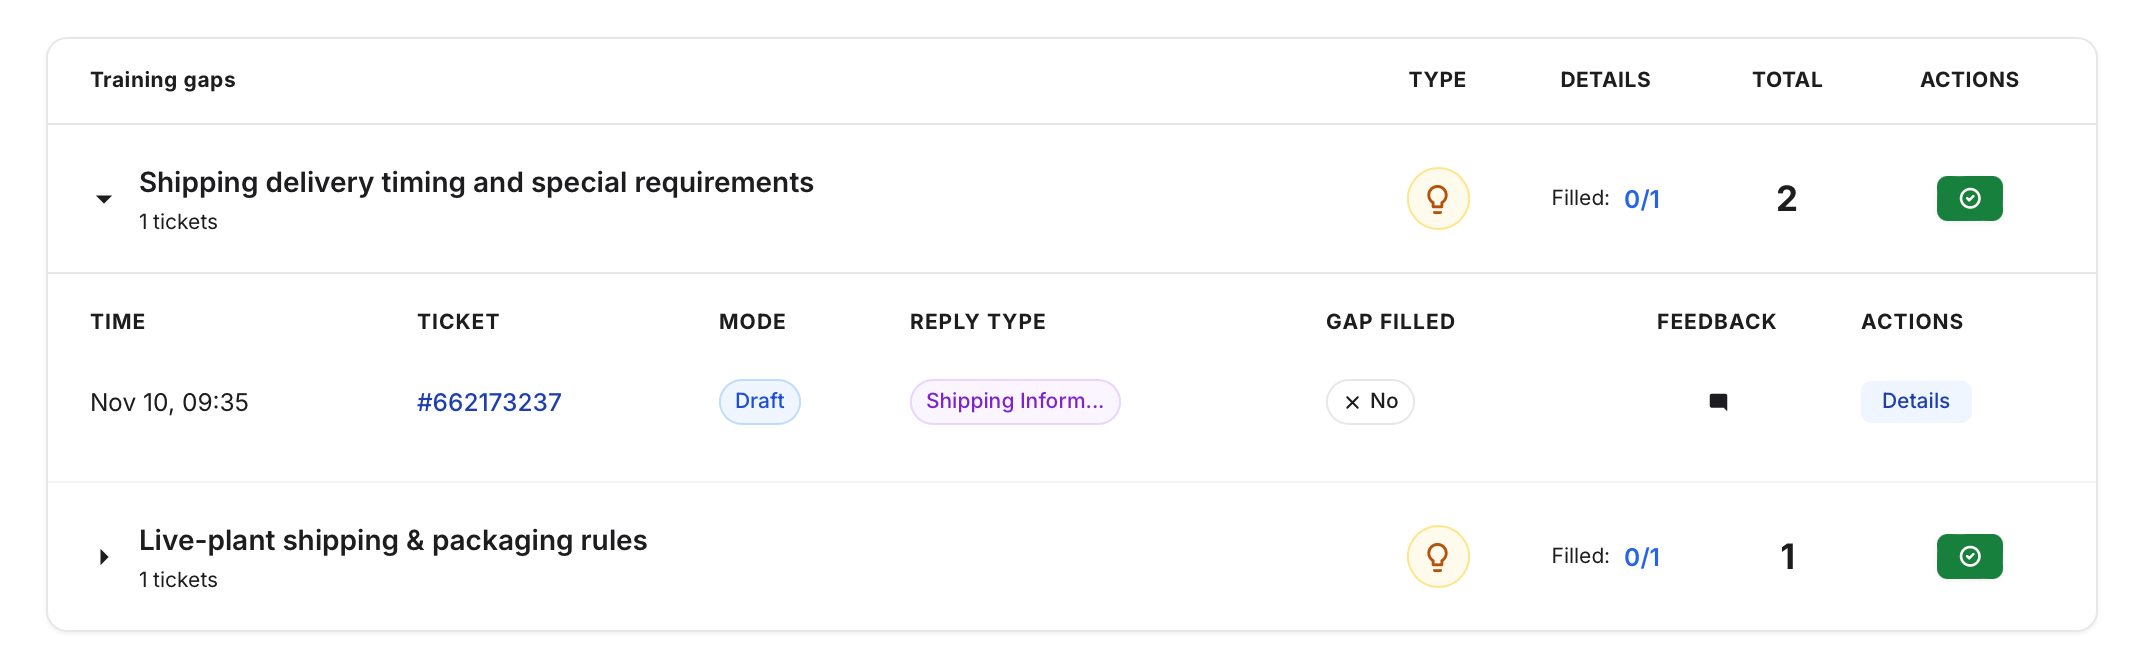Open ticket #662173237
This screenshot has width=2132, height=672.
click(x=489, y=401)
